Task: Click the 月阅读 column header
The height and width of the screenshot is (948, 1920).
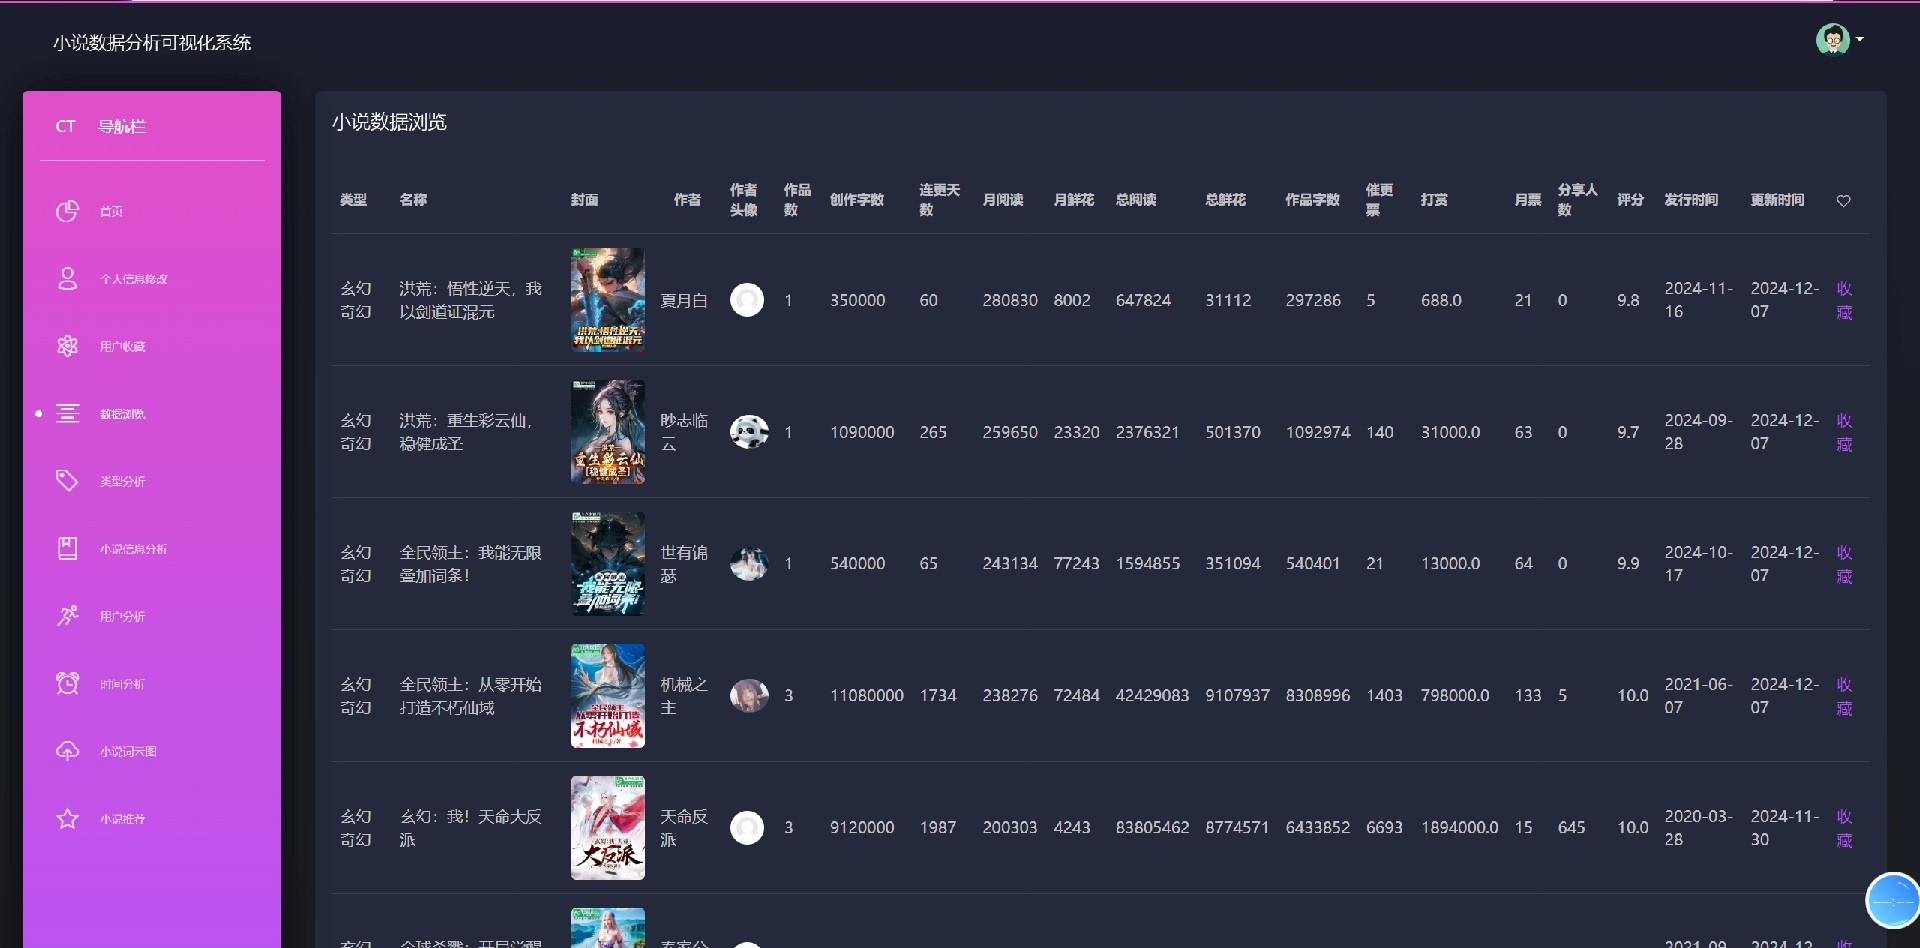Action: click(1003, 200)
